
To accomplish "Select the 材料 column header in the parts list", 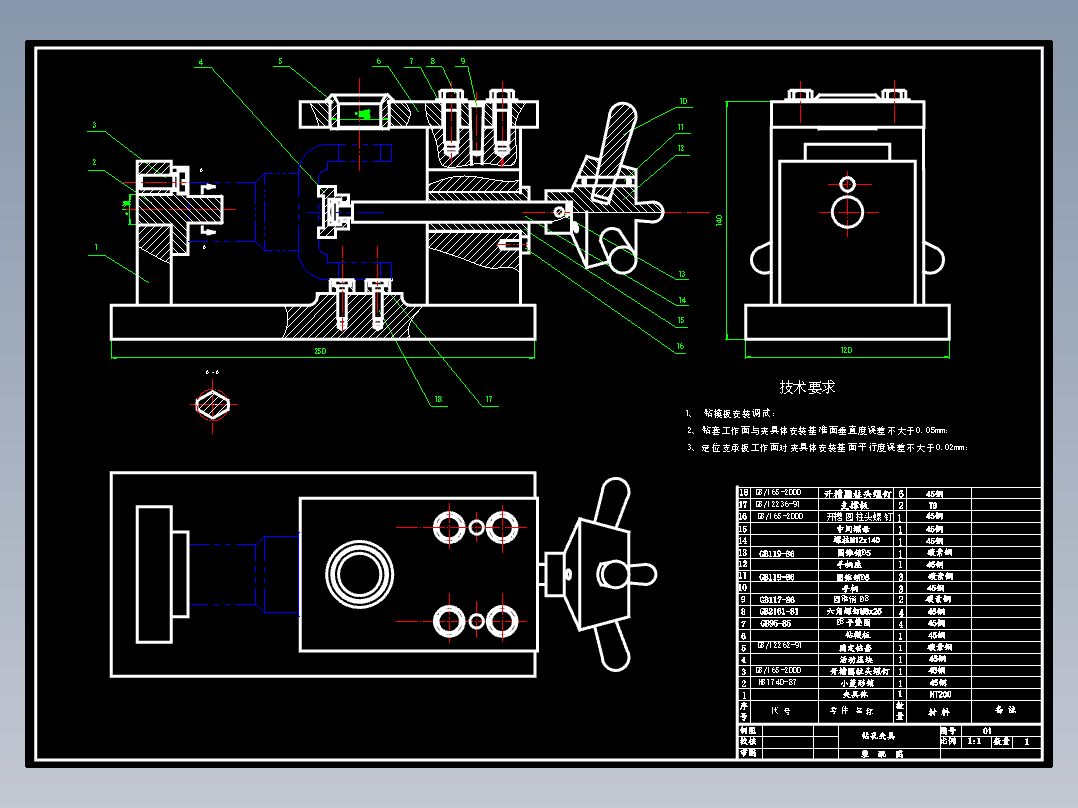I will click(938, 712).
